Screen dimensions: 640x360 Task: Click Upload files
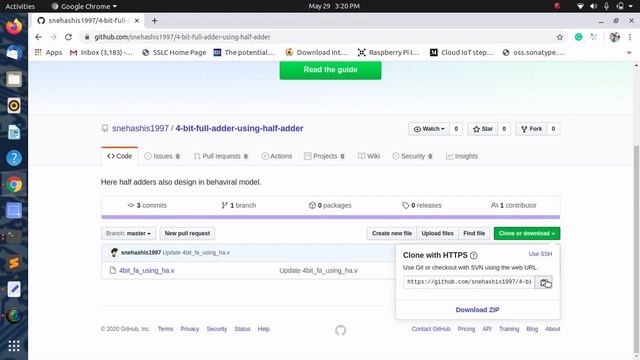click(438, 233)
